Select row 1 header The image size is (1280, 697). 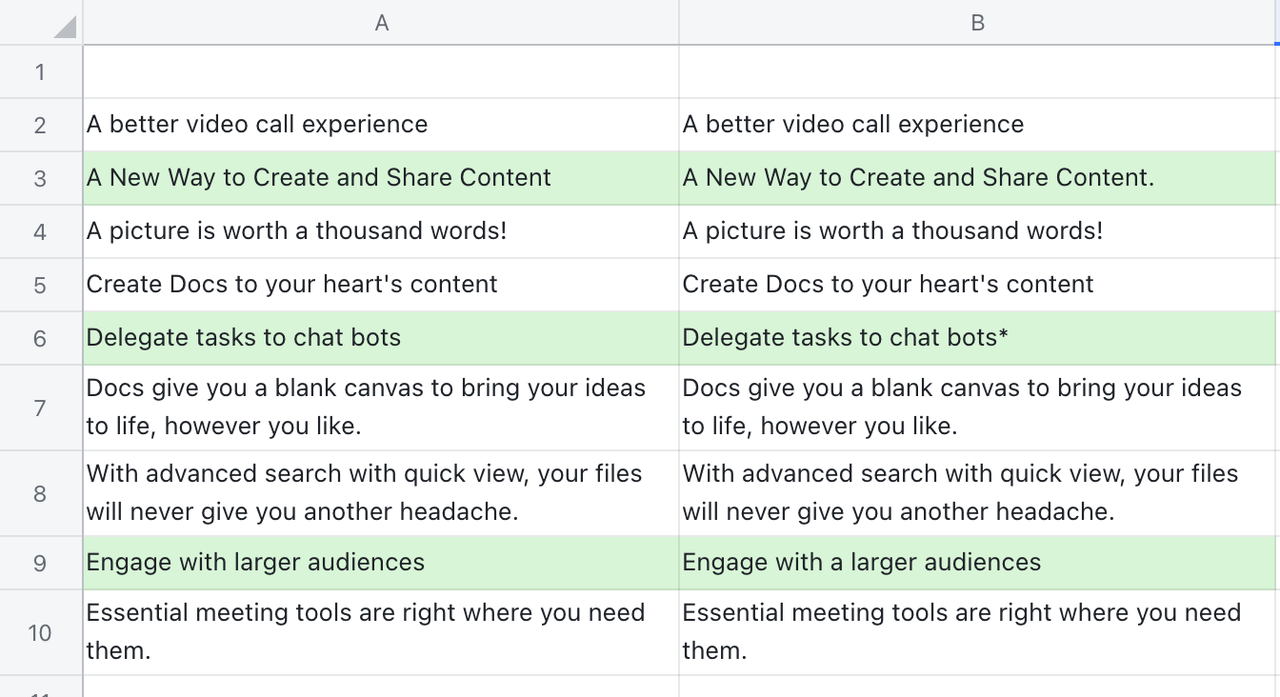(40, 72)
